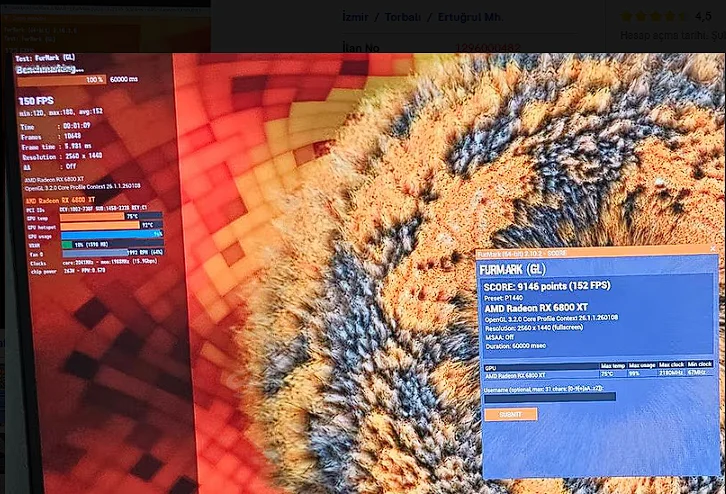Click the Min clock column header
The image size is (726, 494).
pyautogui.click(x=700, y=364)
